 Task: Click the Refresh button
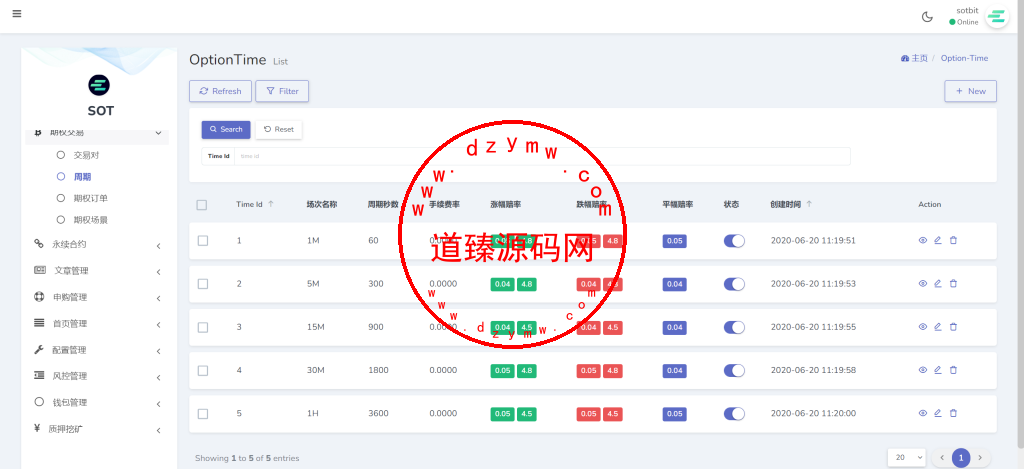point(220,91)
